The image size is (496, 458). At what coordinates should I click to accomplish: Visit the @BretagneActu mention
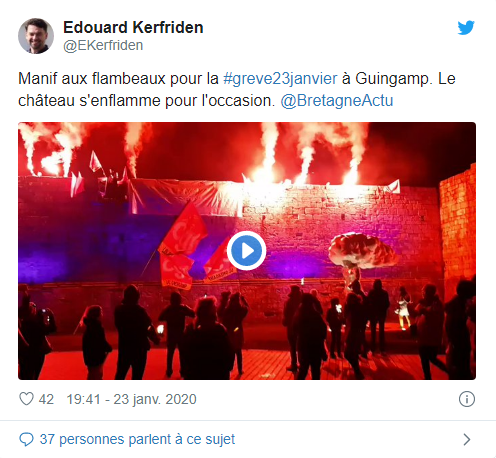coord(337,101)
